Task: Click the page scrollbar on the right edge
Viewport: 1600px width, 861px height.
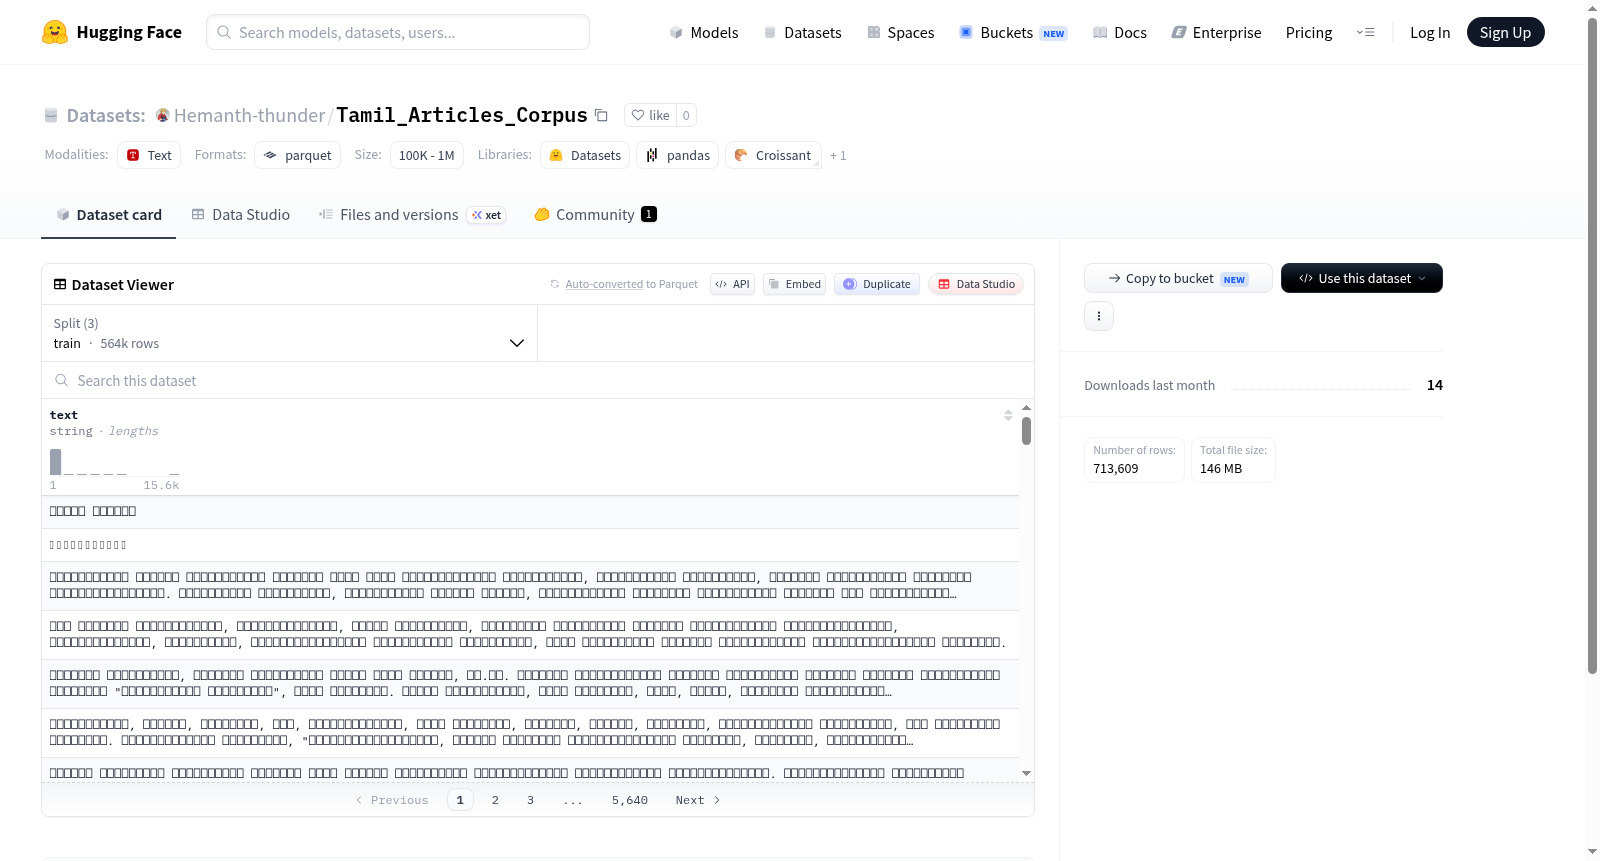Action: (x=1592, y=345)
